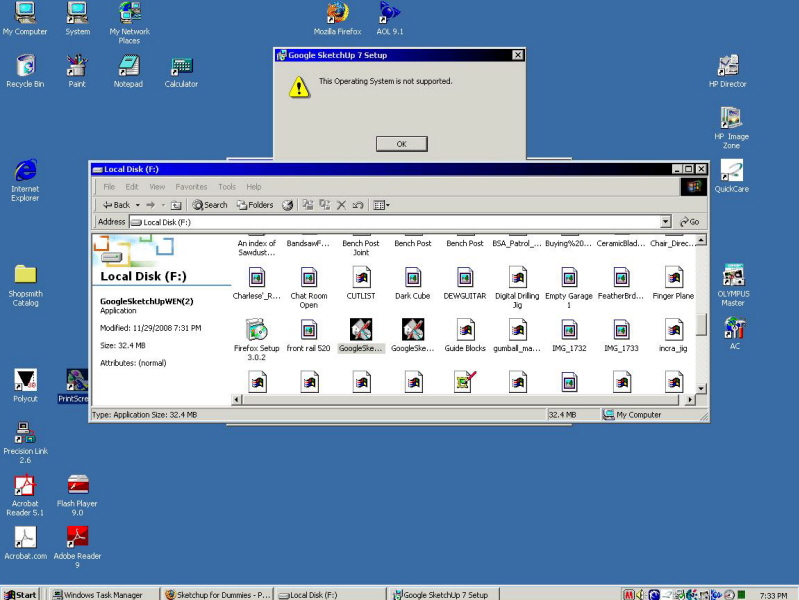This screenshot has height=600, width=799.
Task: Open the System desktop shortcut
Action: tap(77, 18)
